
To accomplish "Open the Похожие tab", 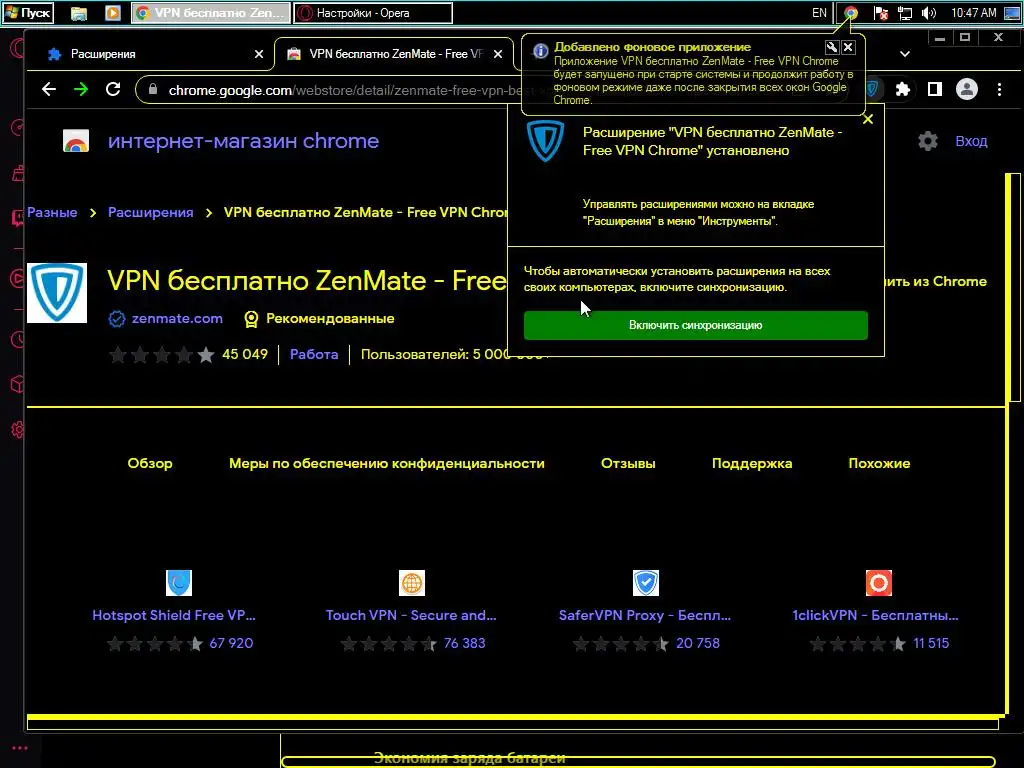I will point(879,463).
